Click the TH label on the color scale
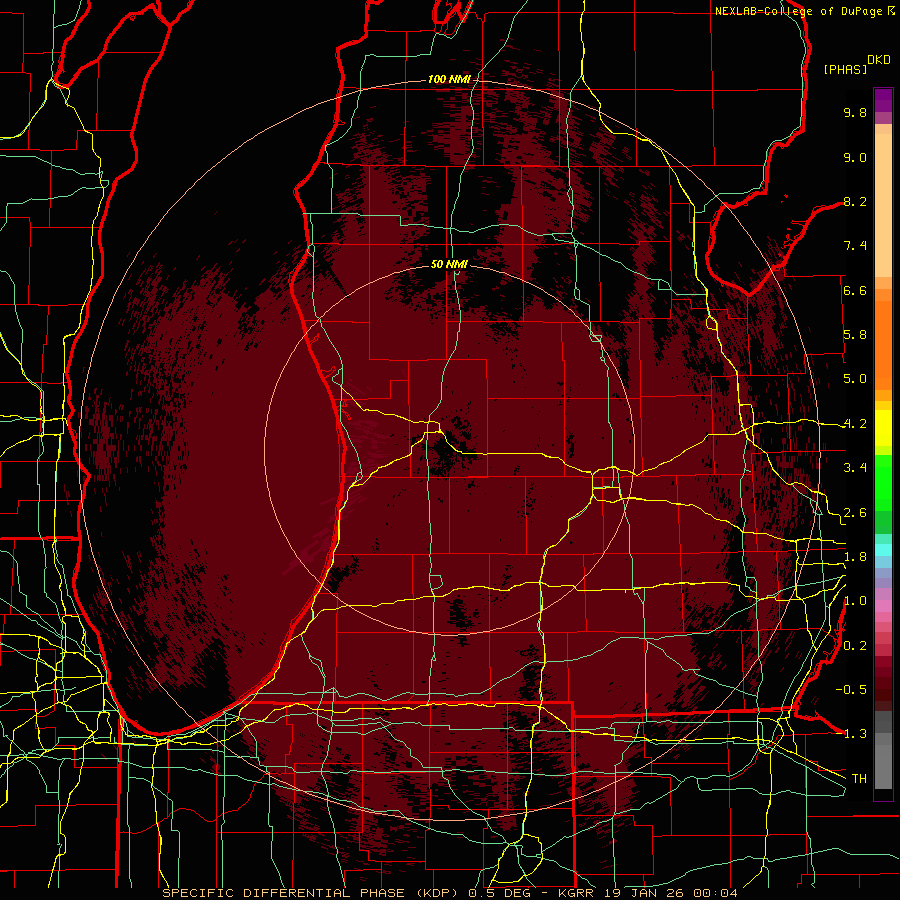This screenshot has height=900, width=900. tap(859, 778)
